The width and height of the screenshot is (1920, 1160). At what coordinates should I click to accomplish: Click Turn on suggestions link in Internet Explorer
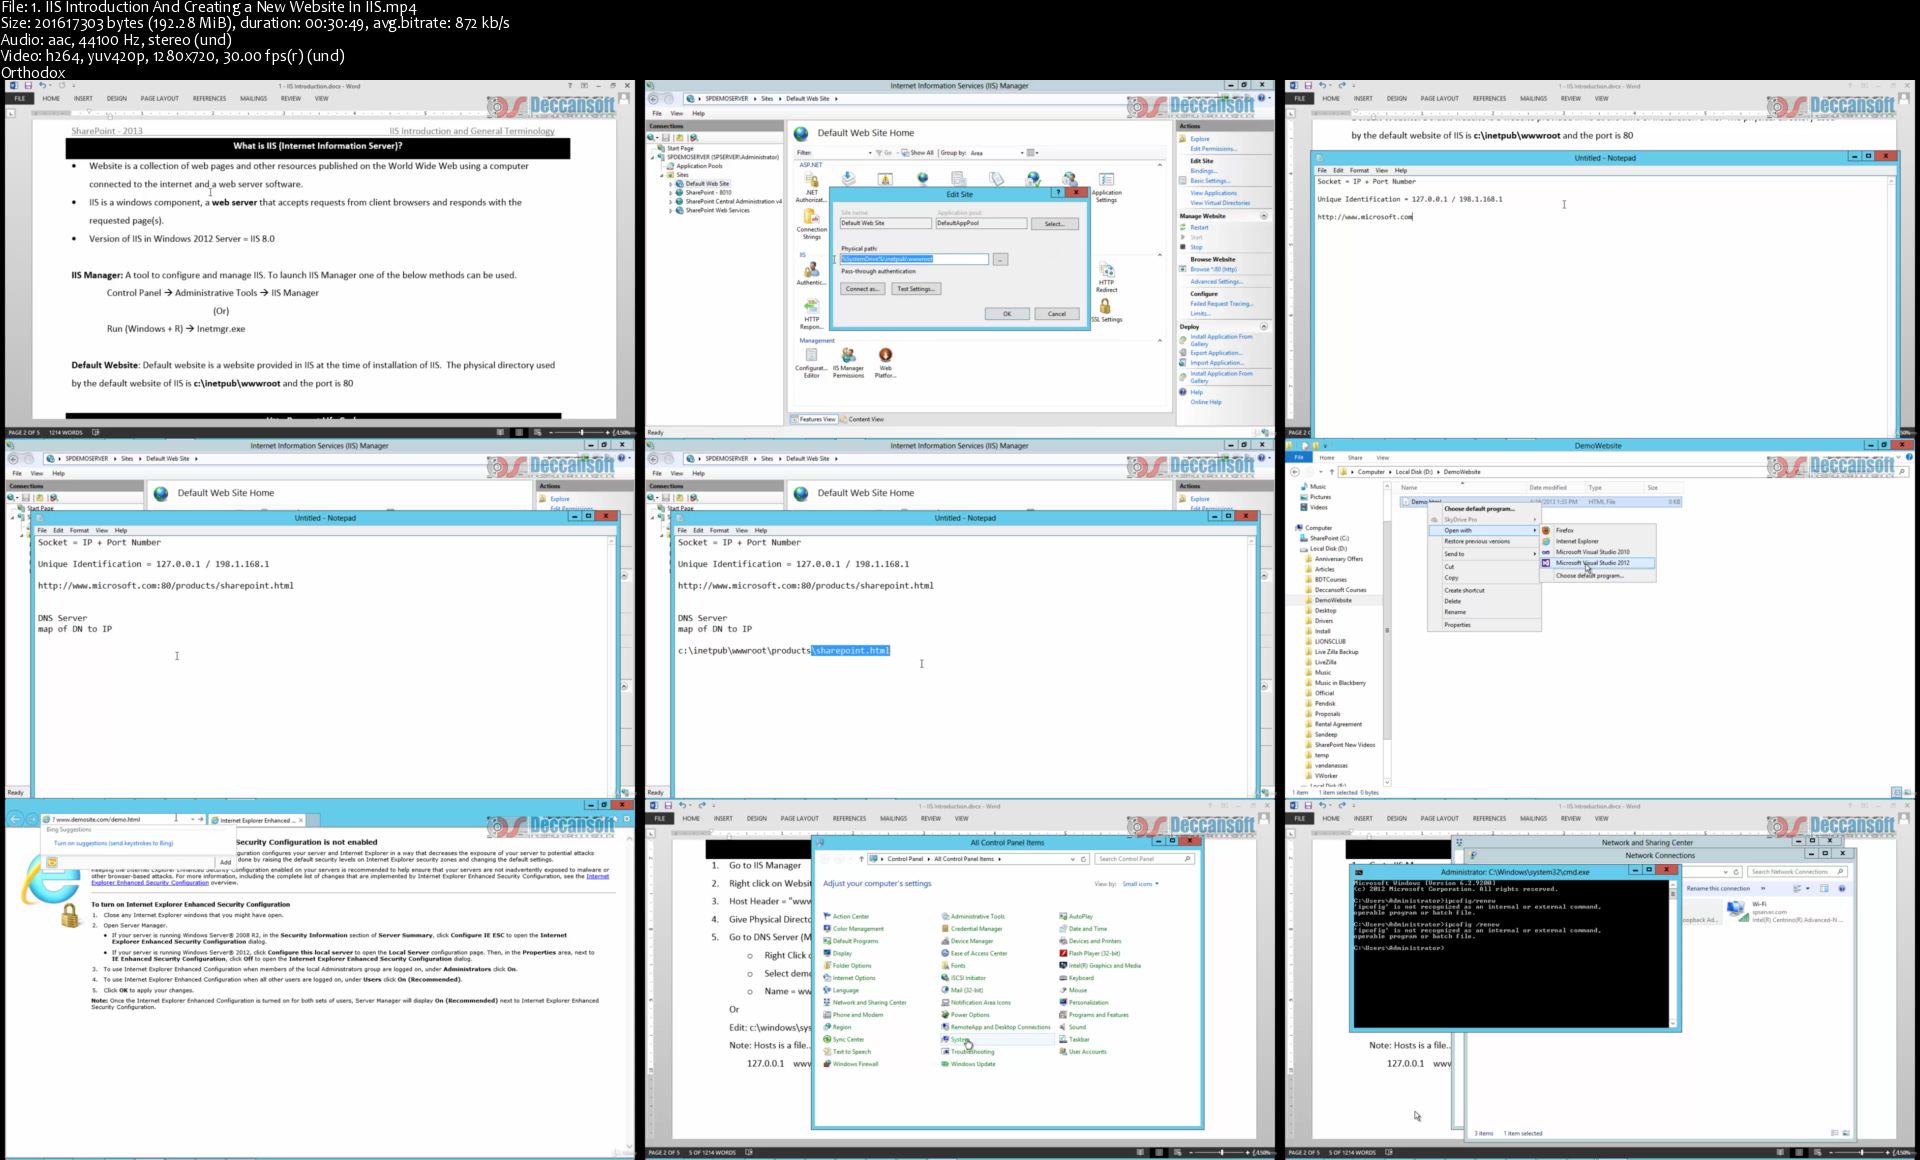coord(113,843)
